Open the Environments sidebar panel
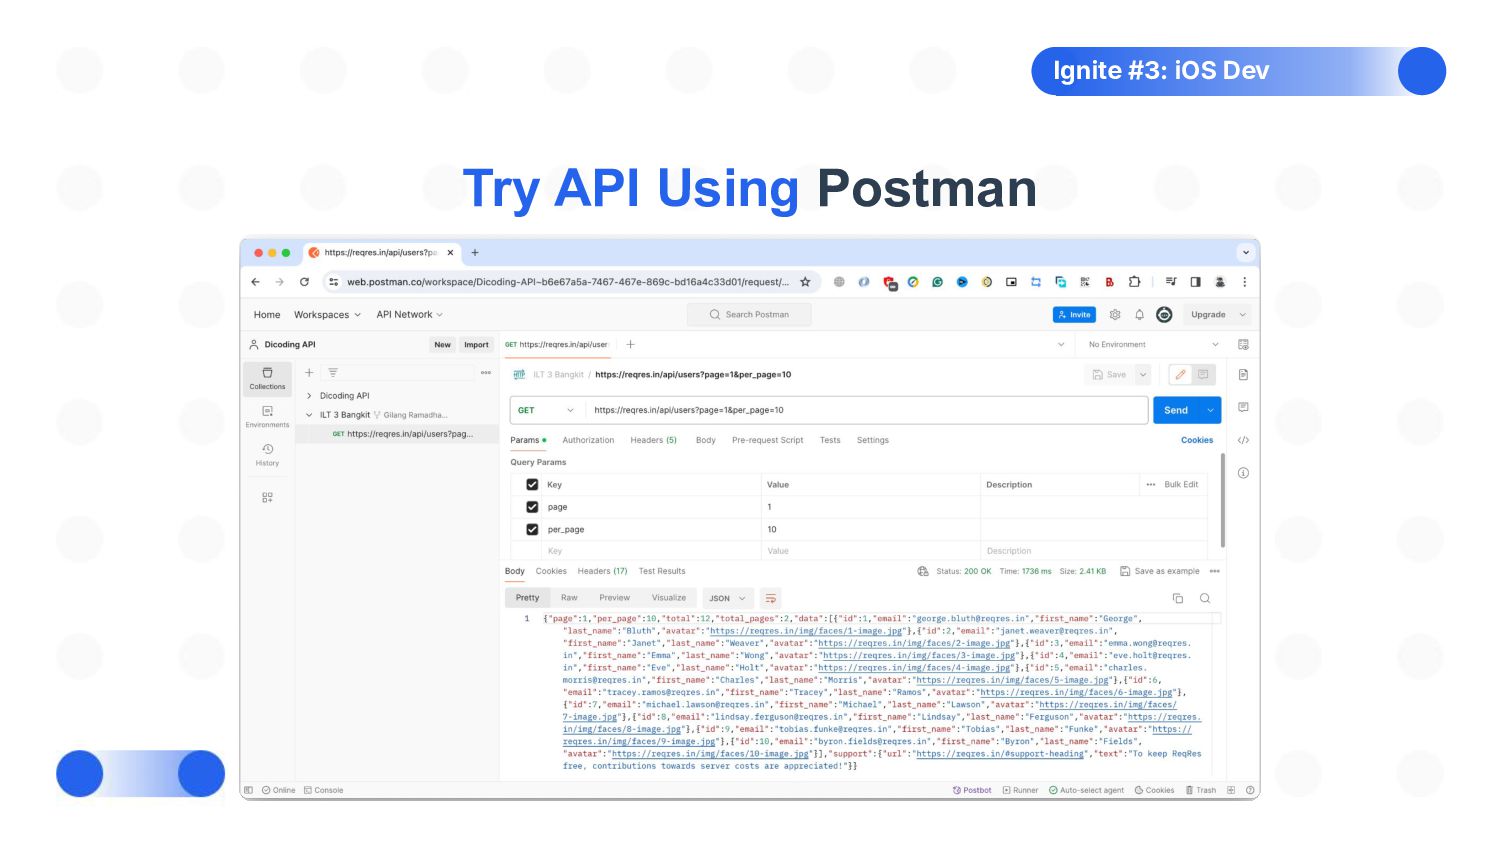Image resolution: width=1500 pixels, height=844 pixels. pos(267,417)
